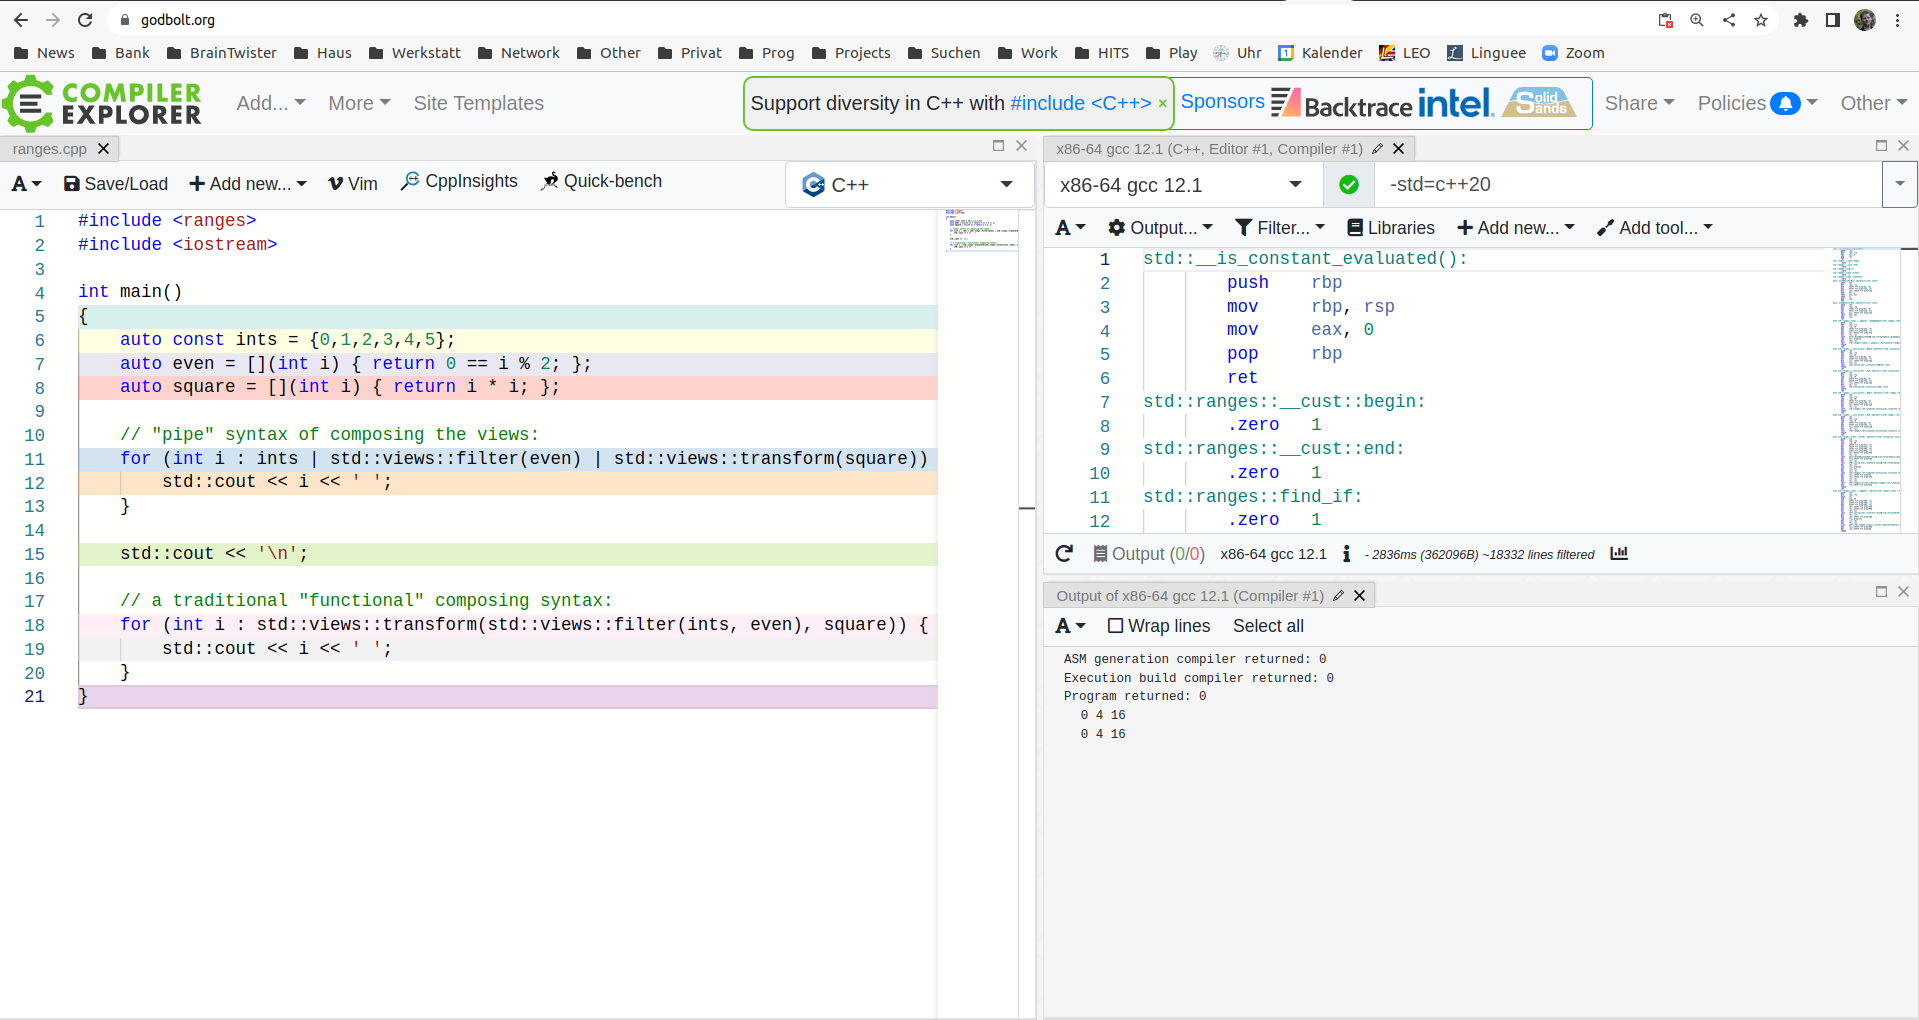
Task: Launch Quick-bench from editor toolbar
Action: point(601,182)
